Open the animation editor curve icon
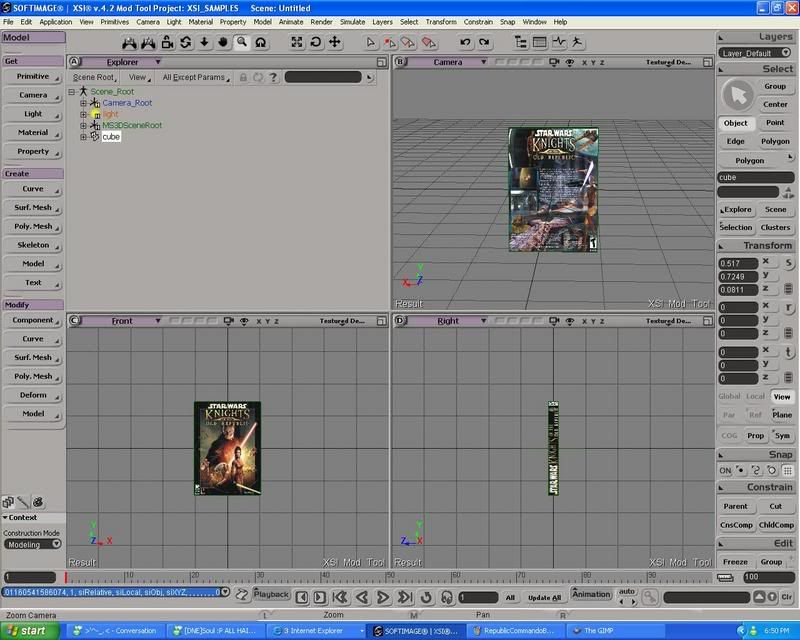 click(559, 42)
